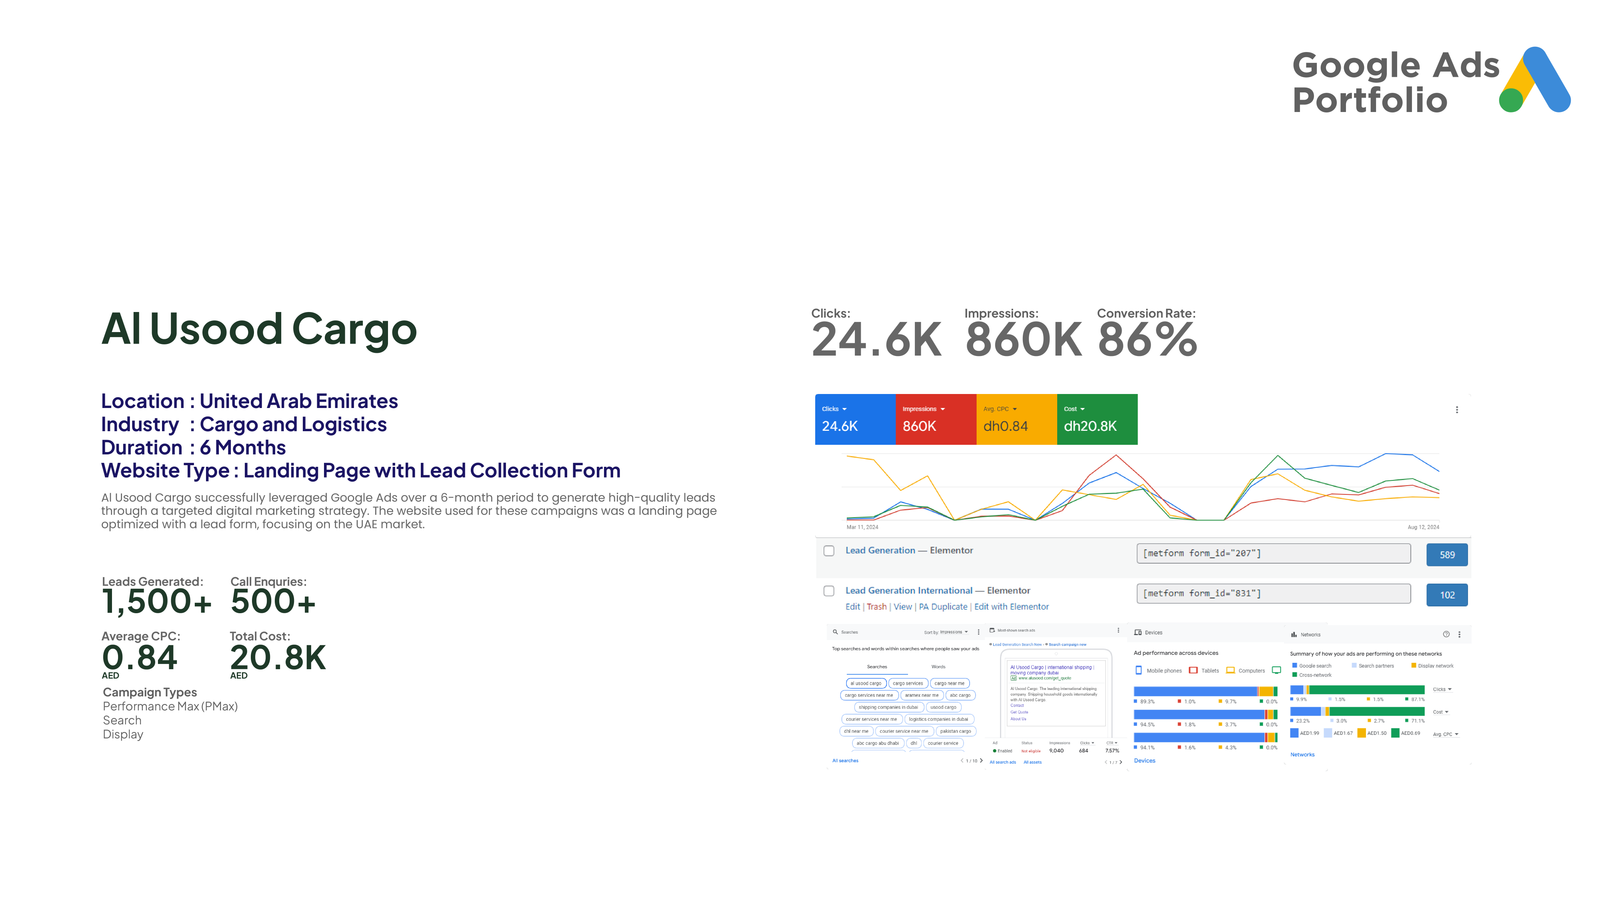Image resolution: width=1600 pixels, height=900 pixels.
Task: Open the Networks Clicks metric dropdown
Action: tap(1442, 689)
